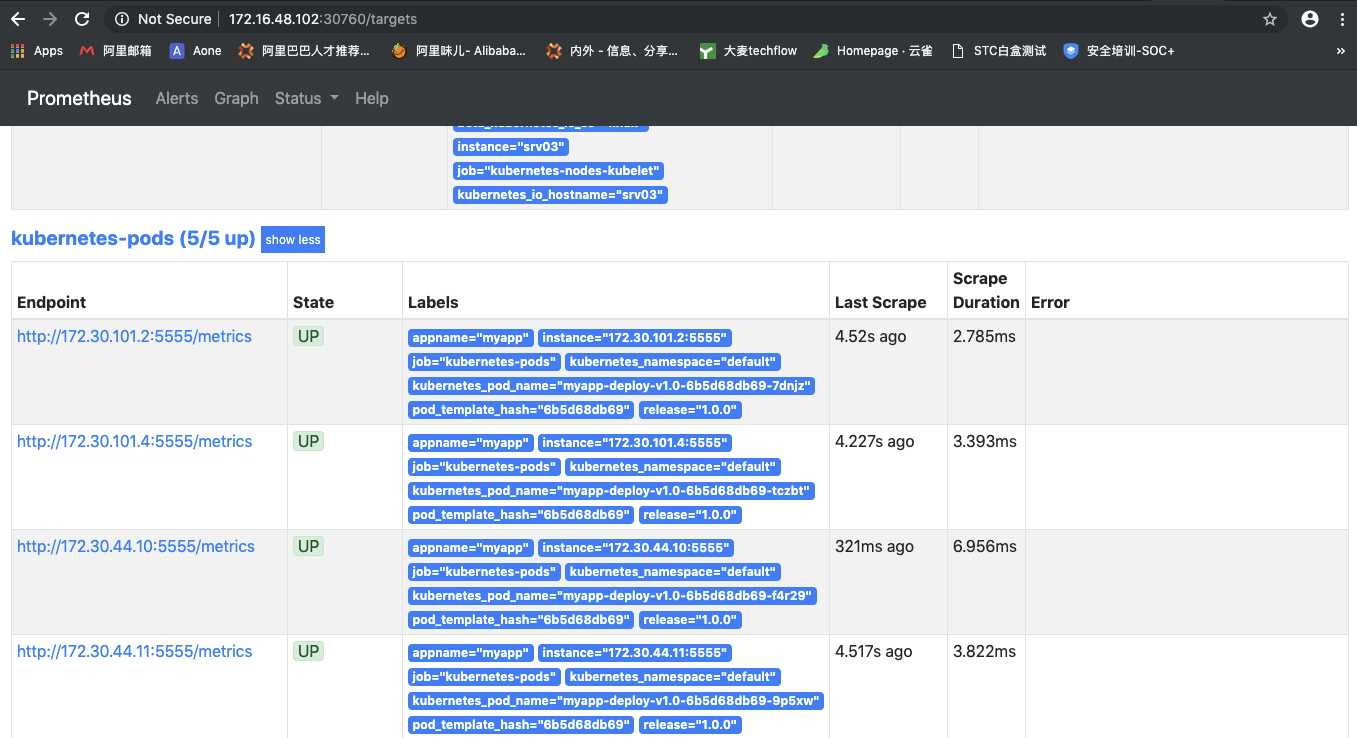Click the kubernetes-pods (5/5 up) heading link
Image resolution: width=1357 pixels, height=738 pixels.
click(133, 239)
